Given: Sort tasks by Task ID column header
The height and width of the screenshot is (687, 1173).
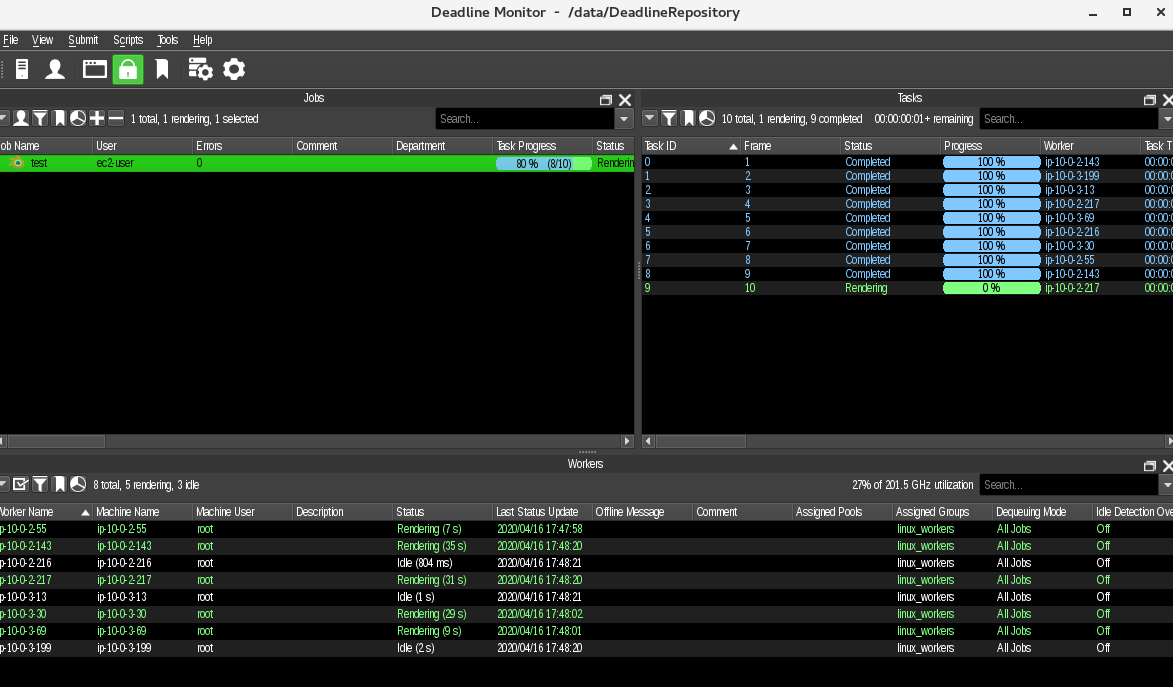Looking at the screenshot, I should click(x=691, y=146).
